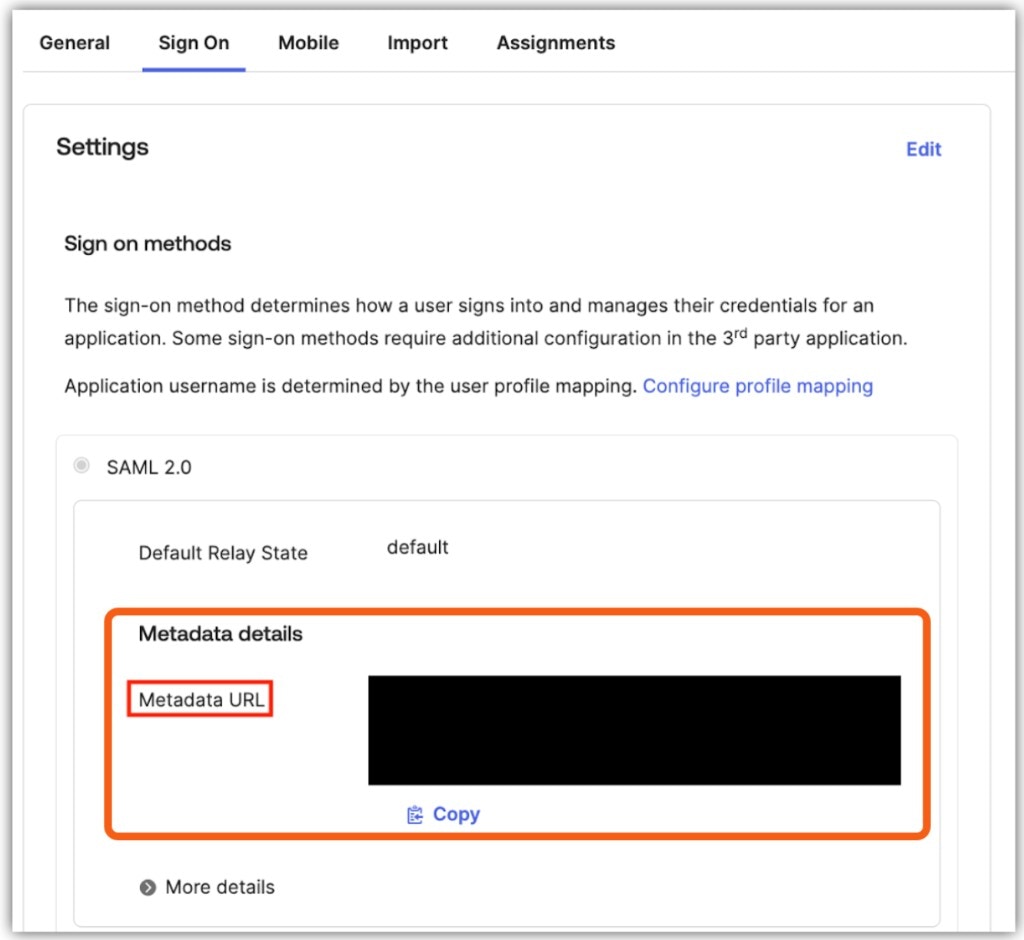Click the chevron icon next to More details
Image resolution: width=1024 pixels, height=940 pixels.
point(148,887)
